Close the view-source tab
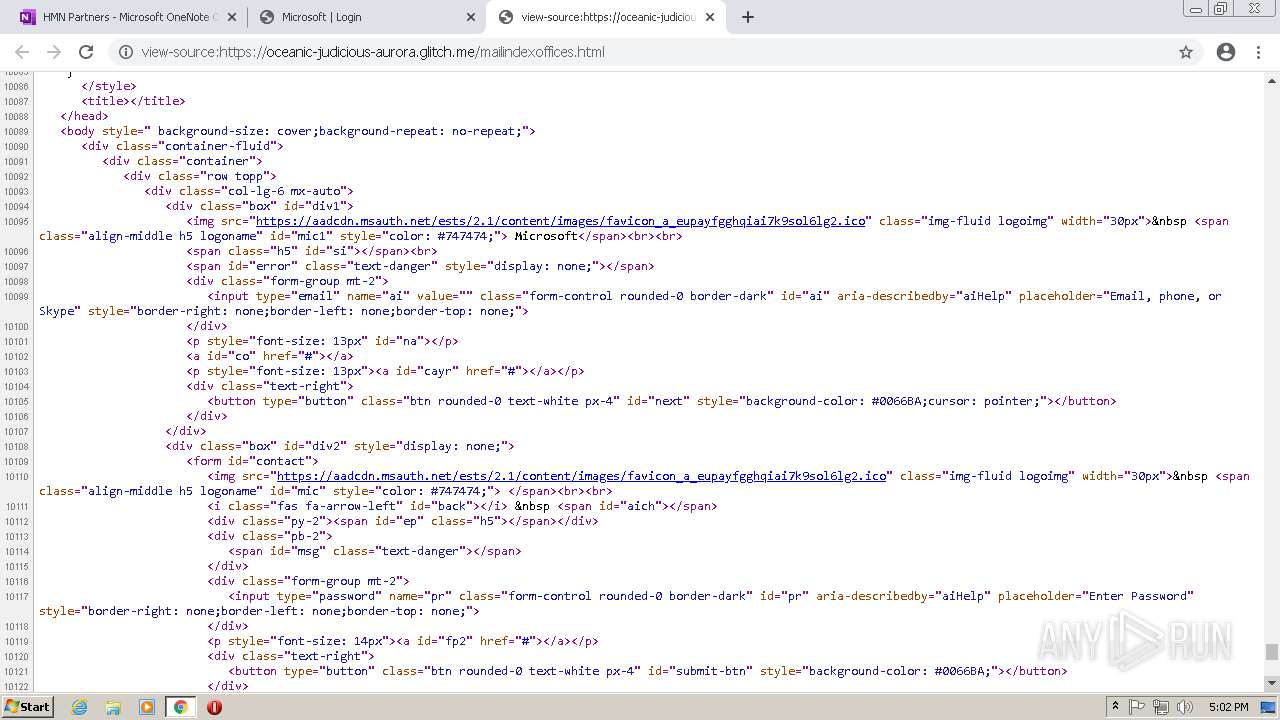Screen dimensions: 1280x720 click(x=710, y=17)
